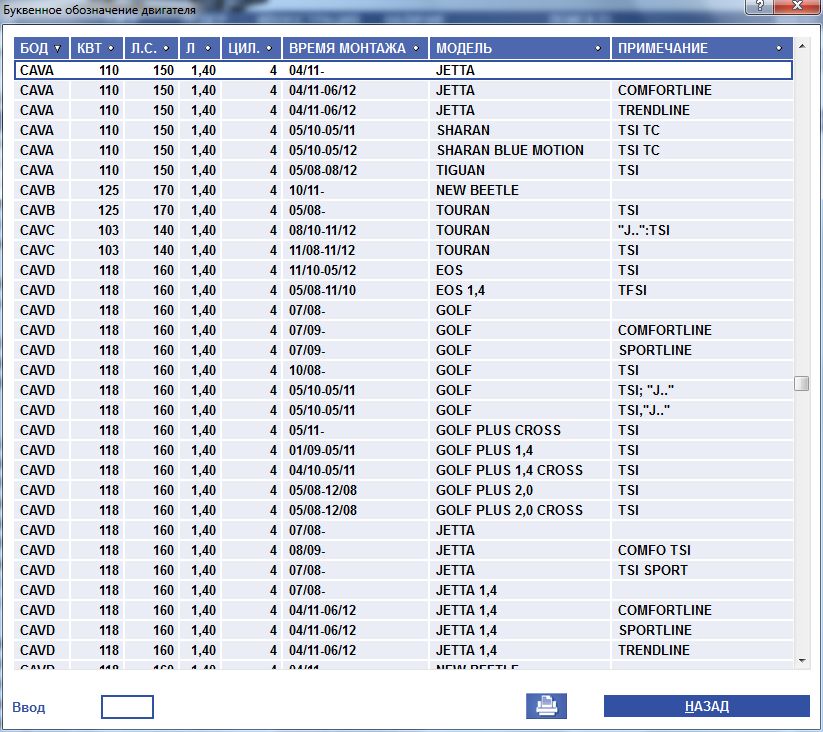
Task: Close the engine code dialog
Action: [797, 6]
